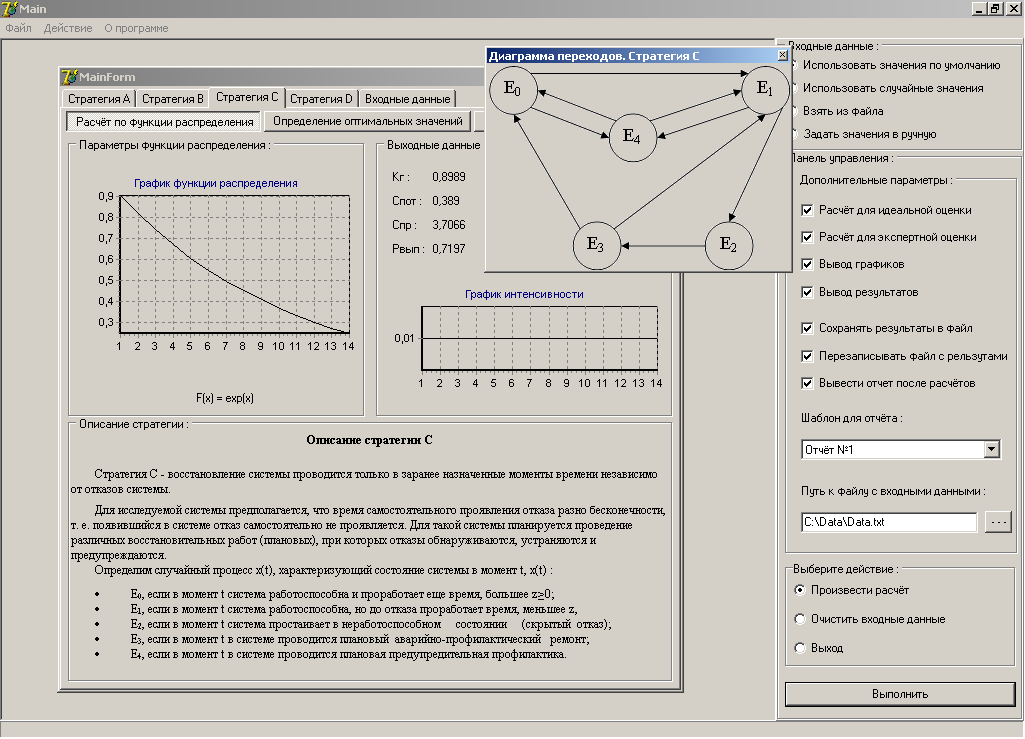The image size is (1025, 739).
Task: Select the E2 state circle in diagram
Action: tap(729, 245)
